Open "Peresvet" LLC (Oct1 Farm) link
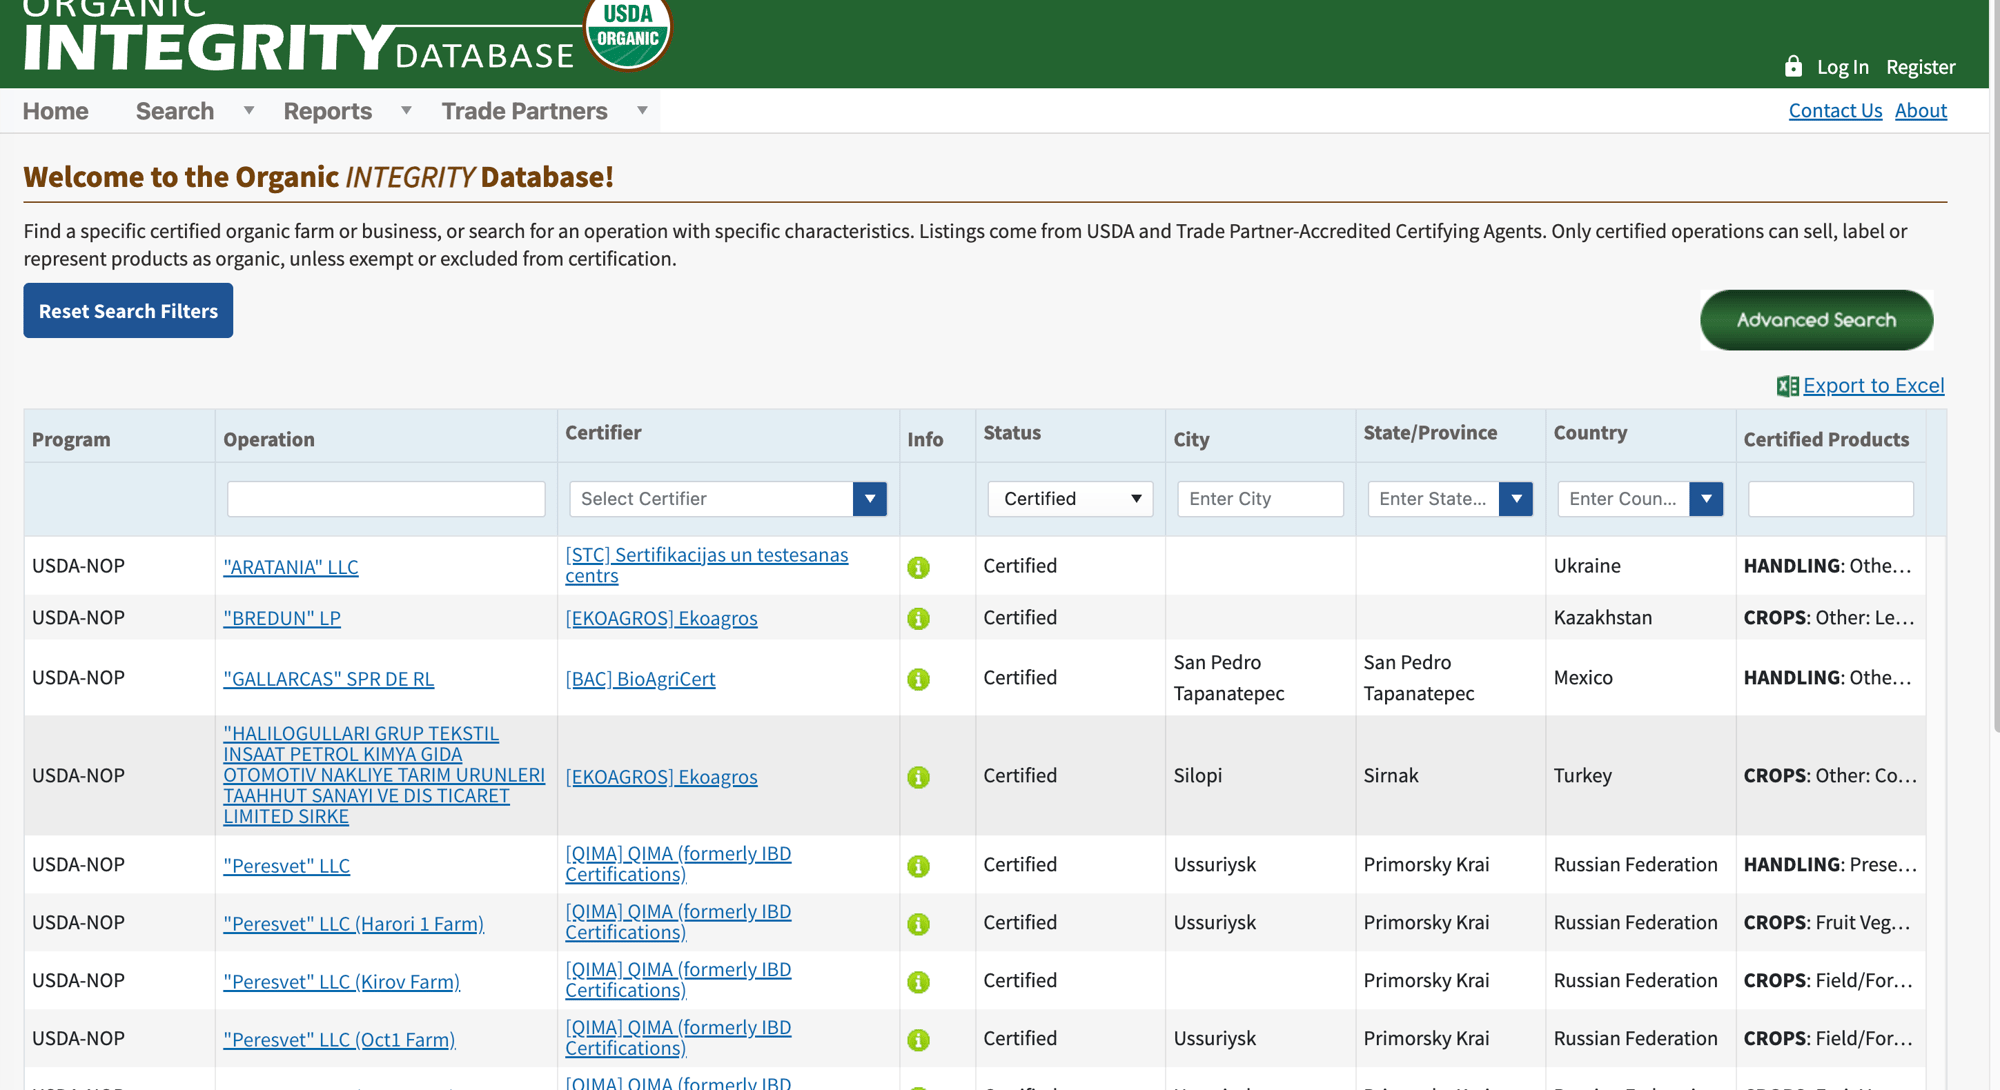The height and width of the screenshot is (1090, 2000). (339, 1040)
